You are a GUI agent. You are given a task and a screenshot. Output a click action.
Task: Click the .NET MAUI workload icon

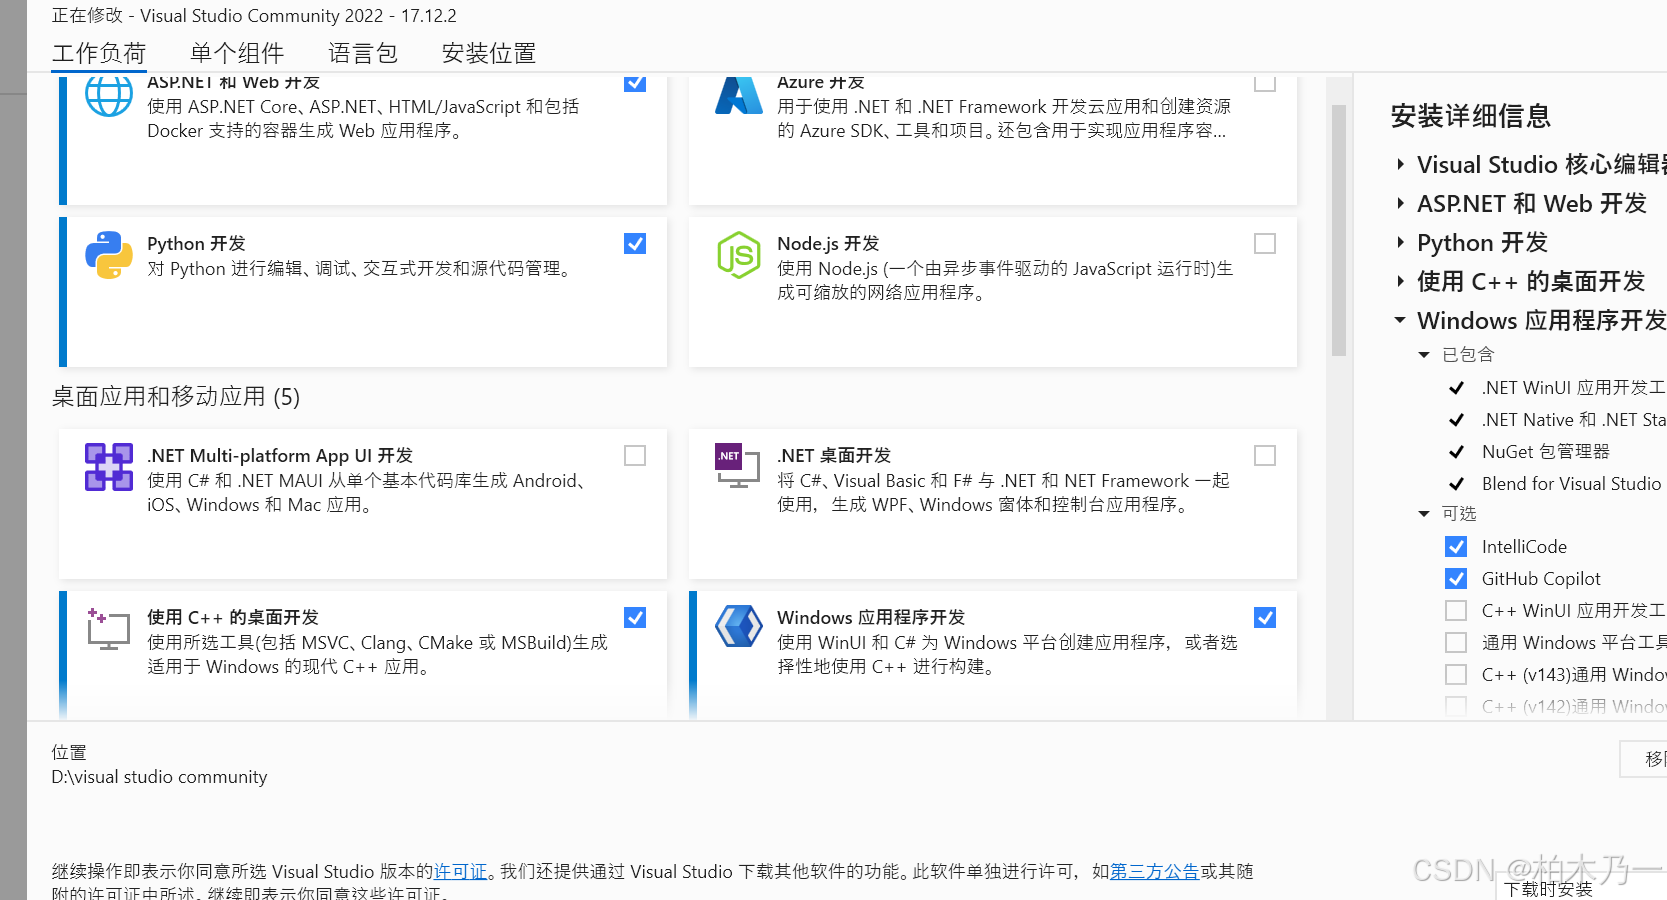point(109,467)
